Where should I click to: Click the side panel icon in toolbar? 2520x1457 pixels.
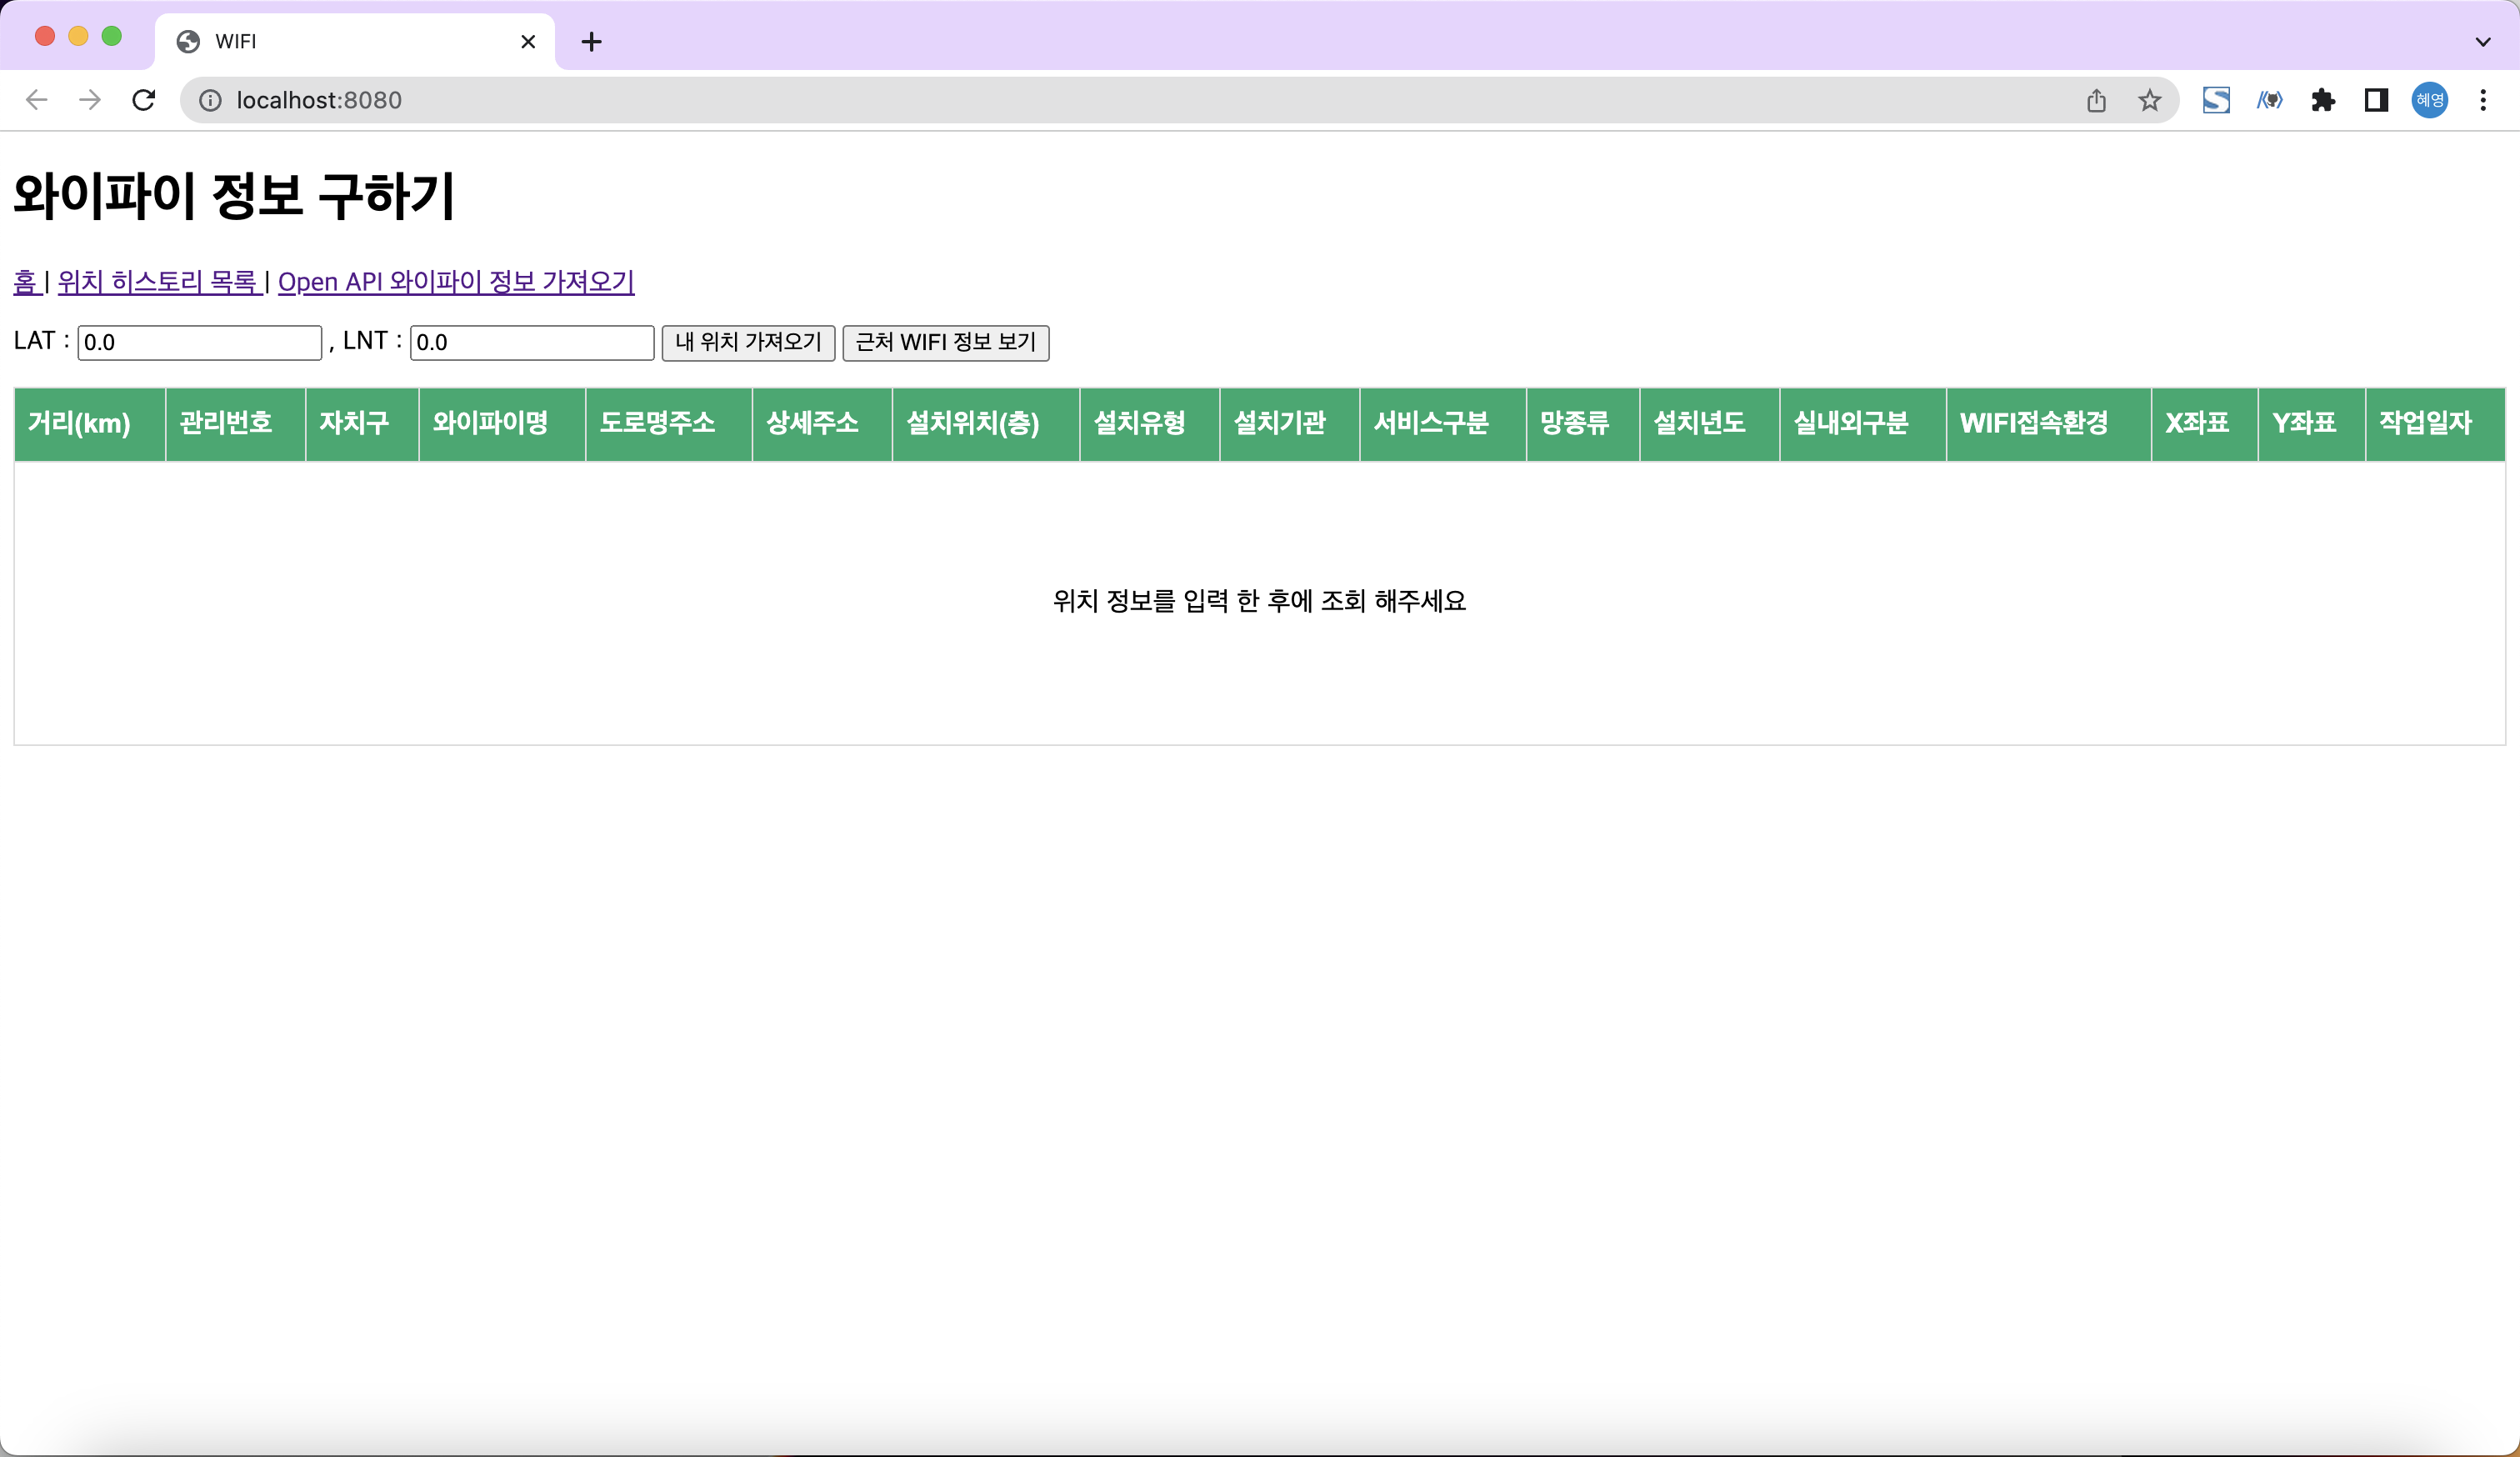2376,99
